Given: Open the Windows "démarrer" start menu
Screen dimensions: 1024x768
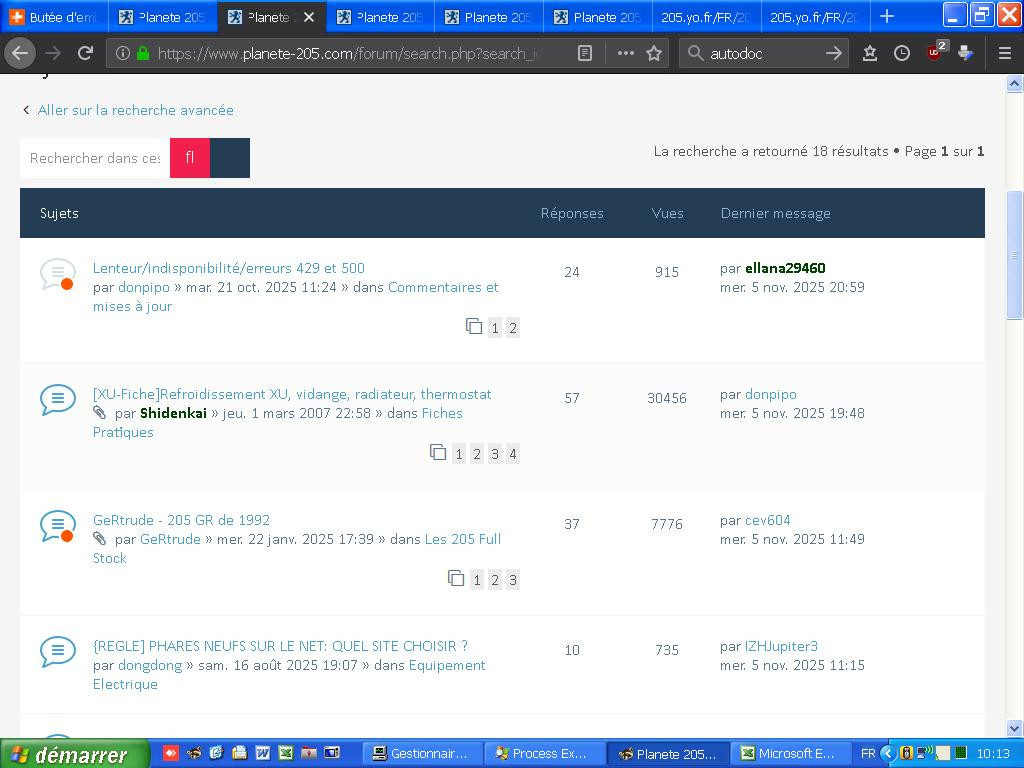Looking at the screenshot, I should (x=74, y=754).
